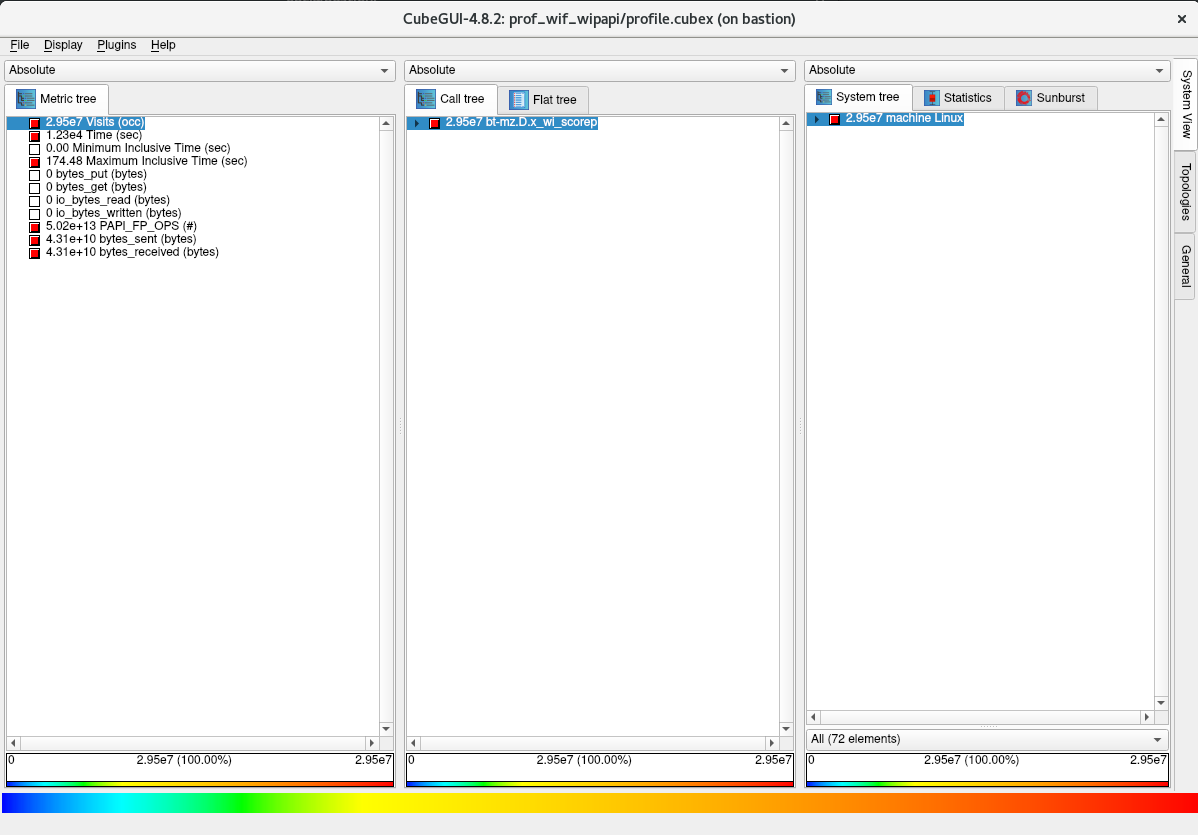This screenshot has width=1198, height=835.
Task: Click the Statistics tab icon
Action: click(x=932, y=98)
